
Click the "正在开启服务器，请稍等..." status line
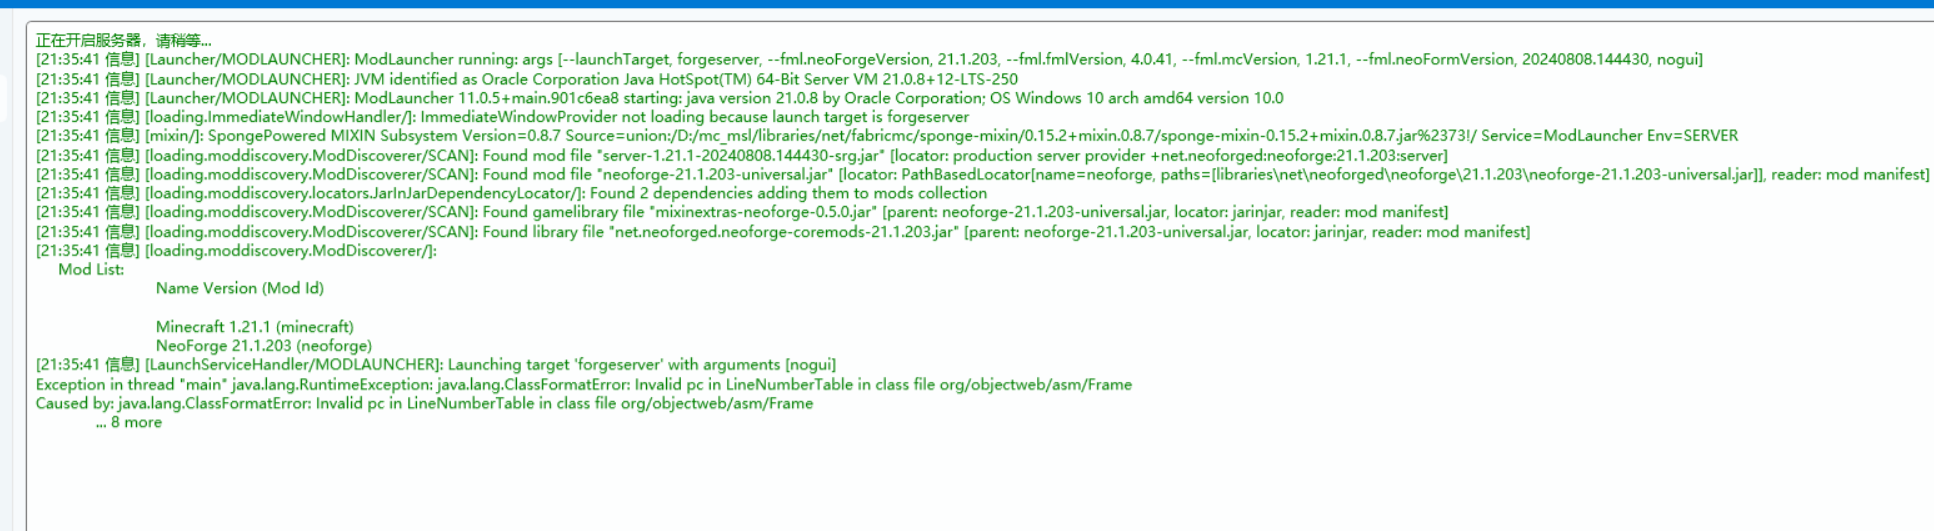pyautogui.click(x=123, y=41)
